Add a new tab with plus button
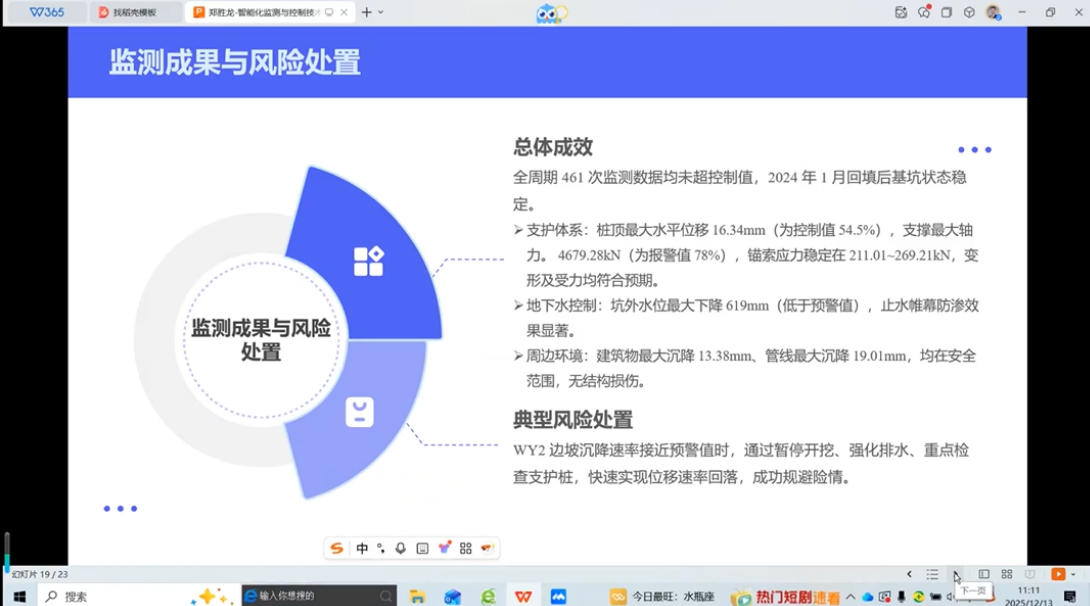 pyautogui.click(x=366, y=12)
